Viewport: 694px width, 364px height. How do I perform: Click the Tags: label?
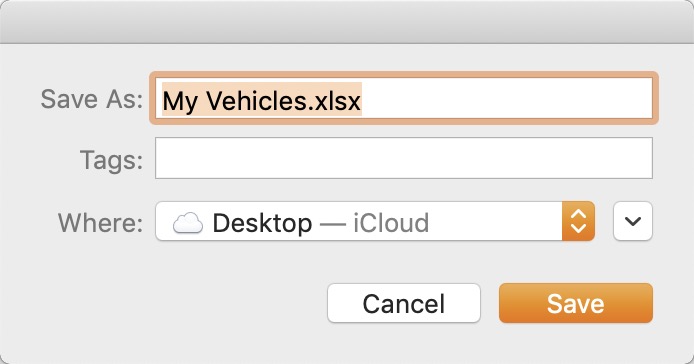(112, 159)
